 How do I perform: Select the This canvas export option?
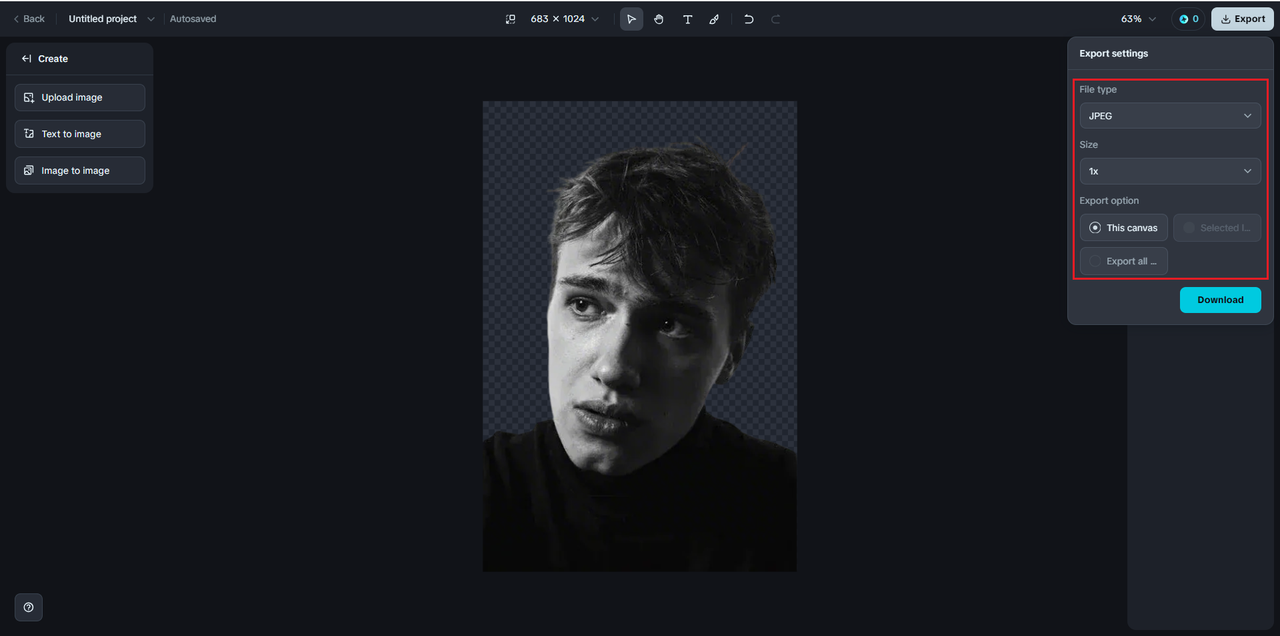(1123, 228)
